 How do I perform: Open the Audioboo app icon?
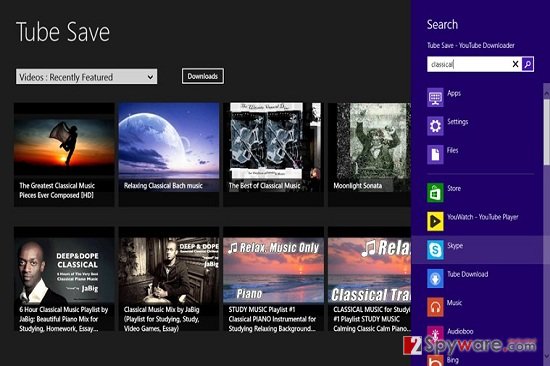(435, 334)
